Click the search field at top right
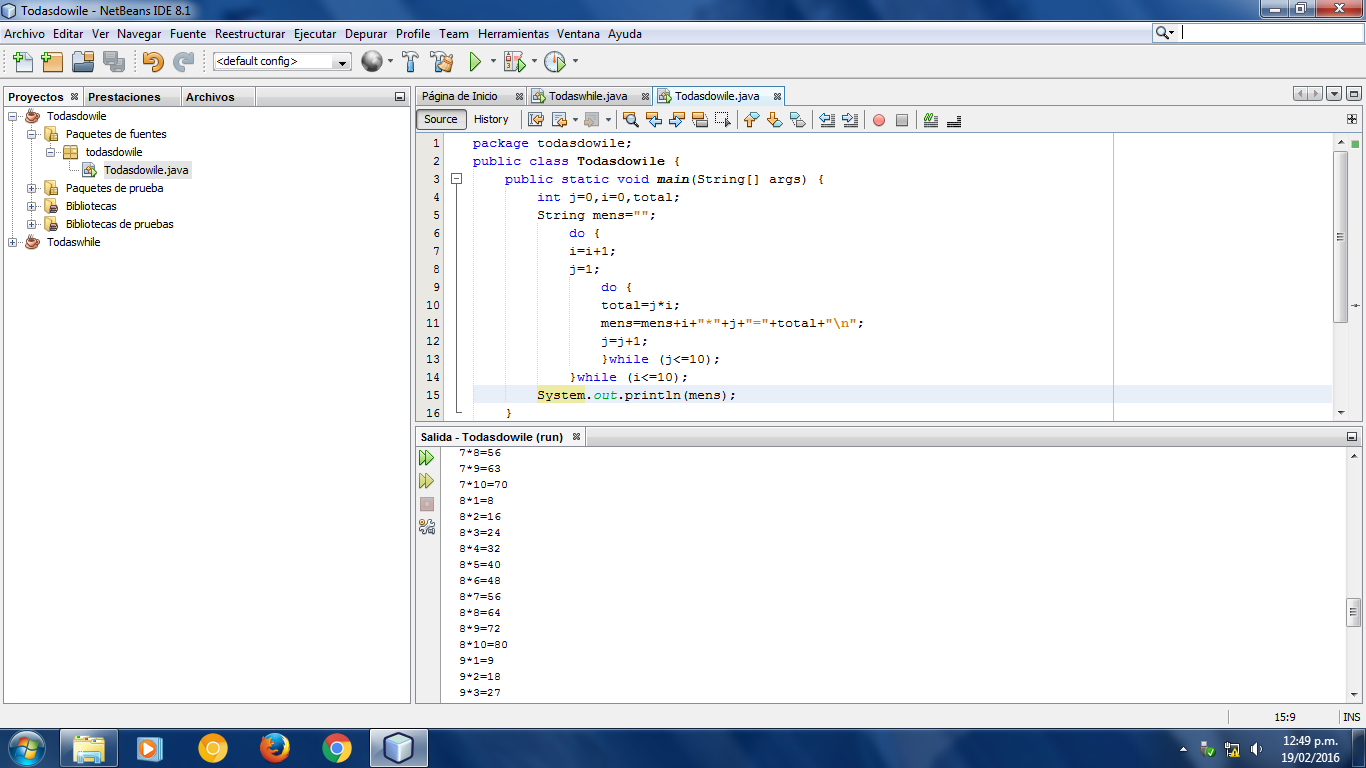This screenshot has width=1366, height=768. coord(1271,33)
